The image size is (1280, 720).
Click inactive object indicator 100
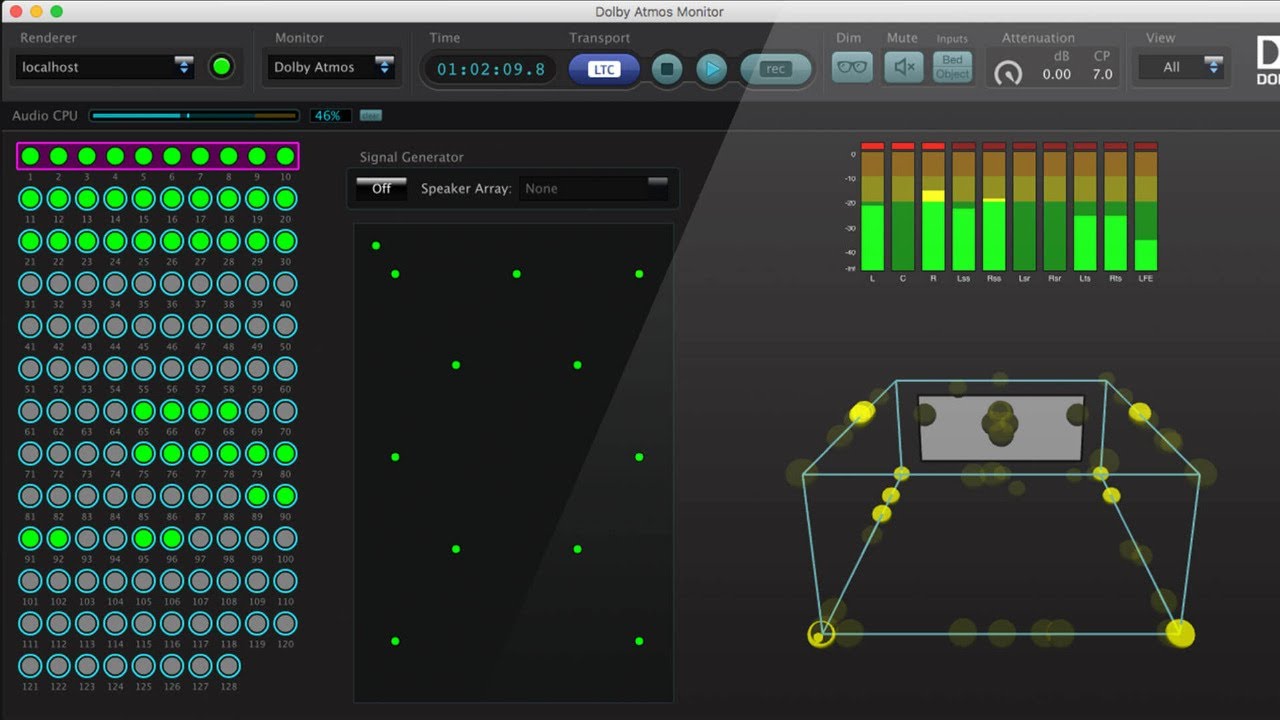pos(285,538)
